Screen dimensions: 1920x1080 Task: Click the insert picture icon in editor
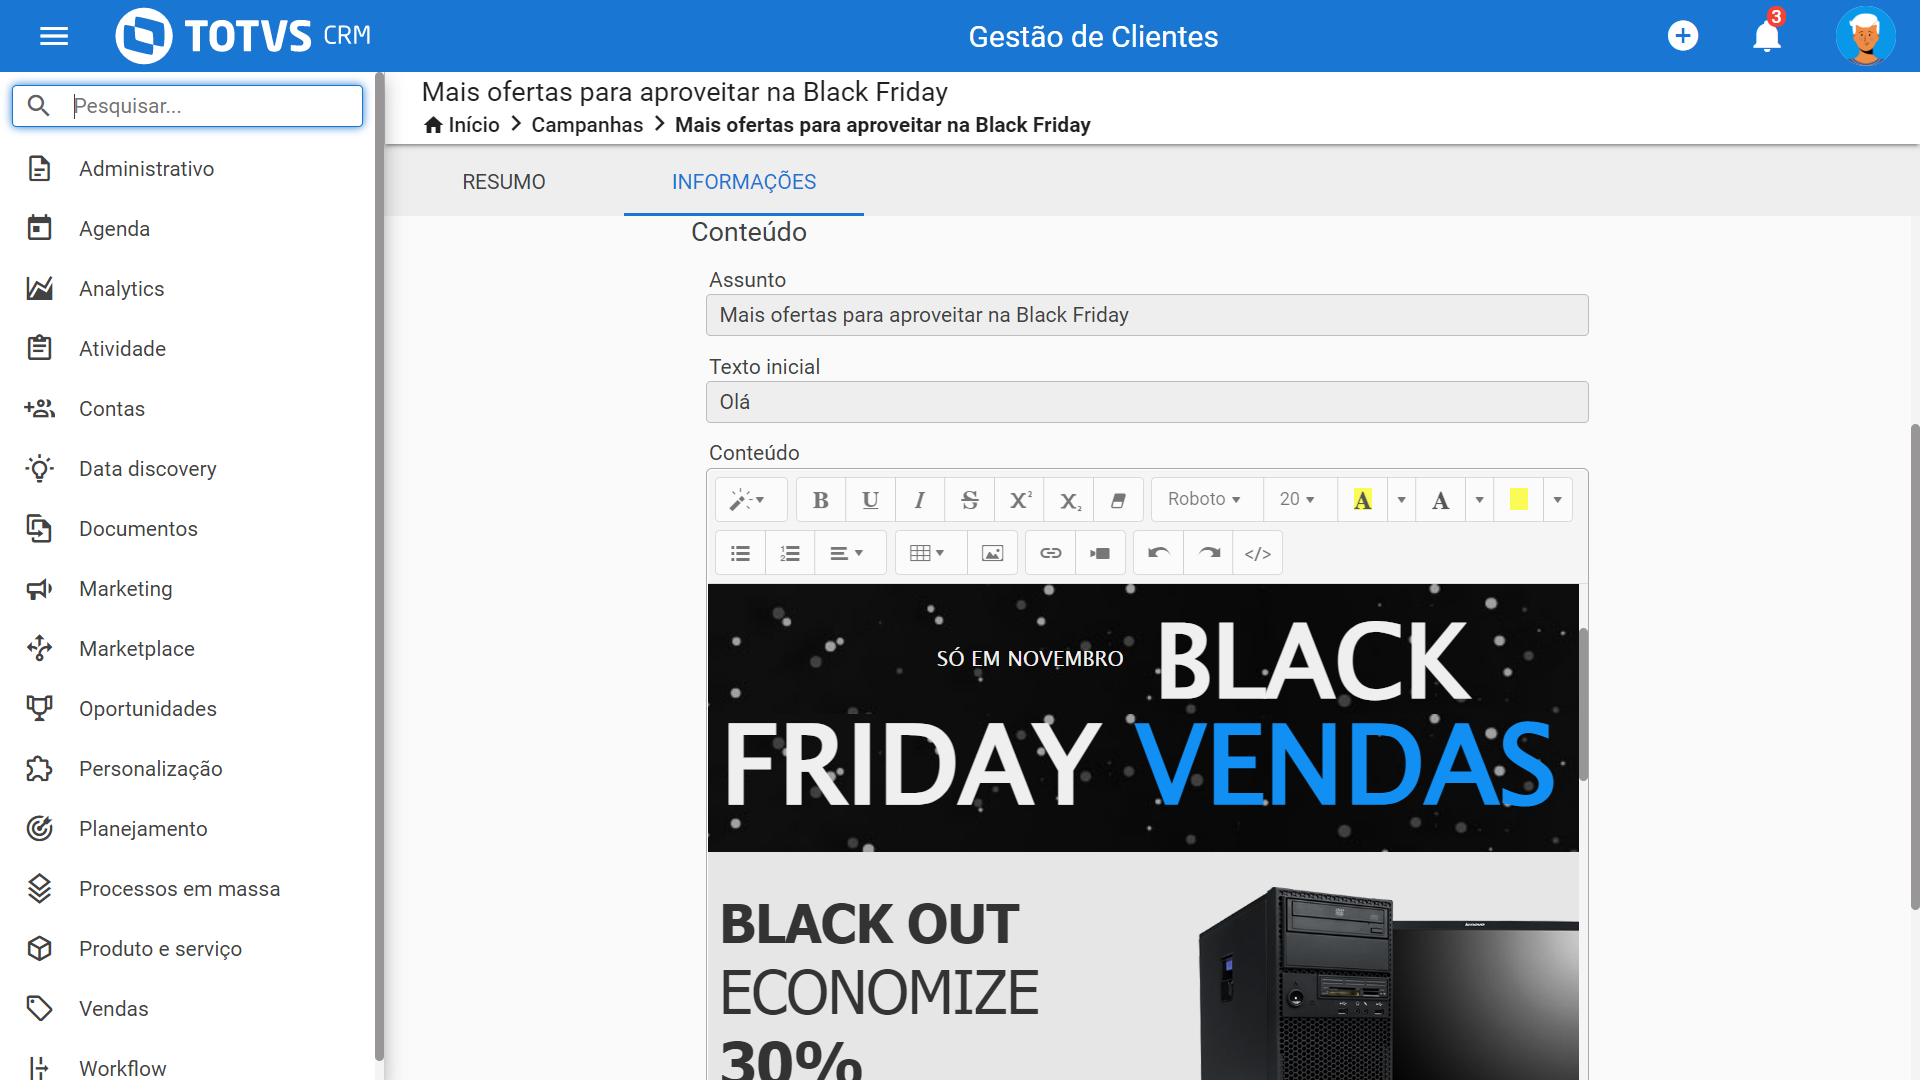pos(992,553)
